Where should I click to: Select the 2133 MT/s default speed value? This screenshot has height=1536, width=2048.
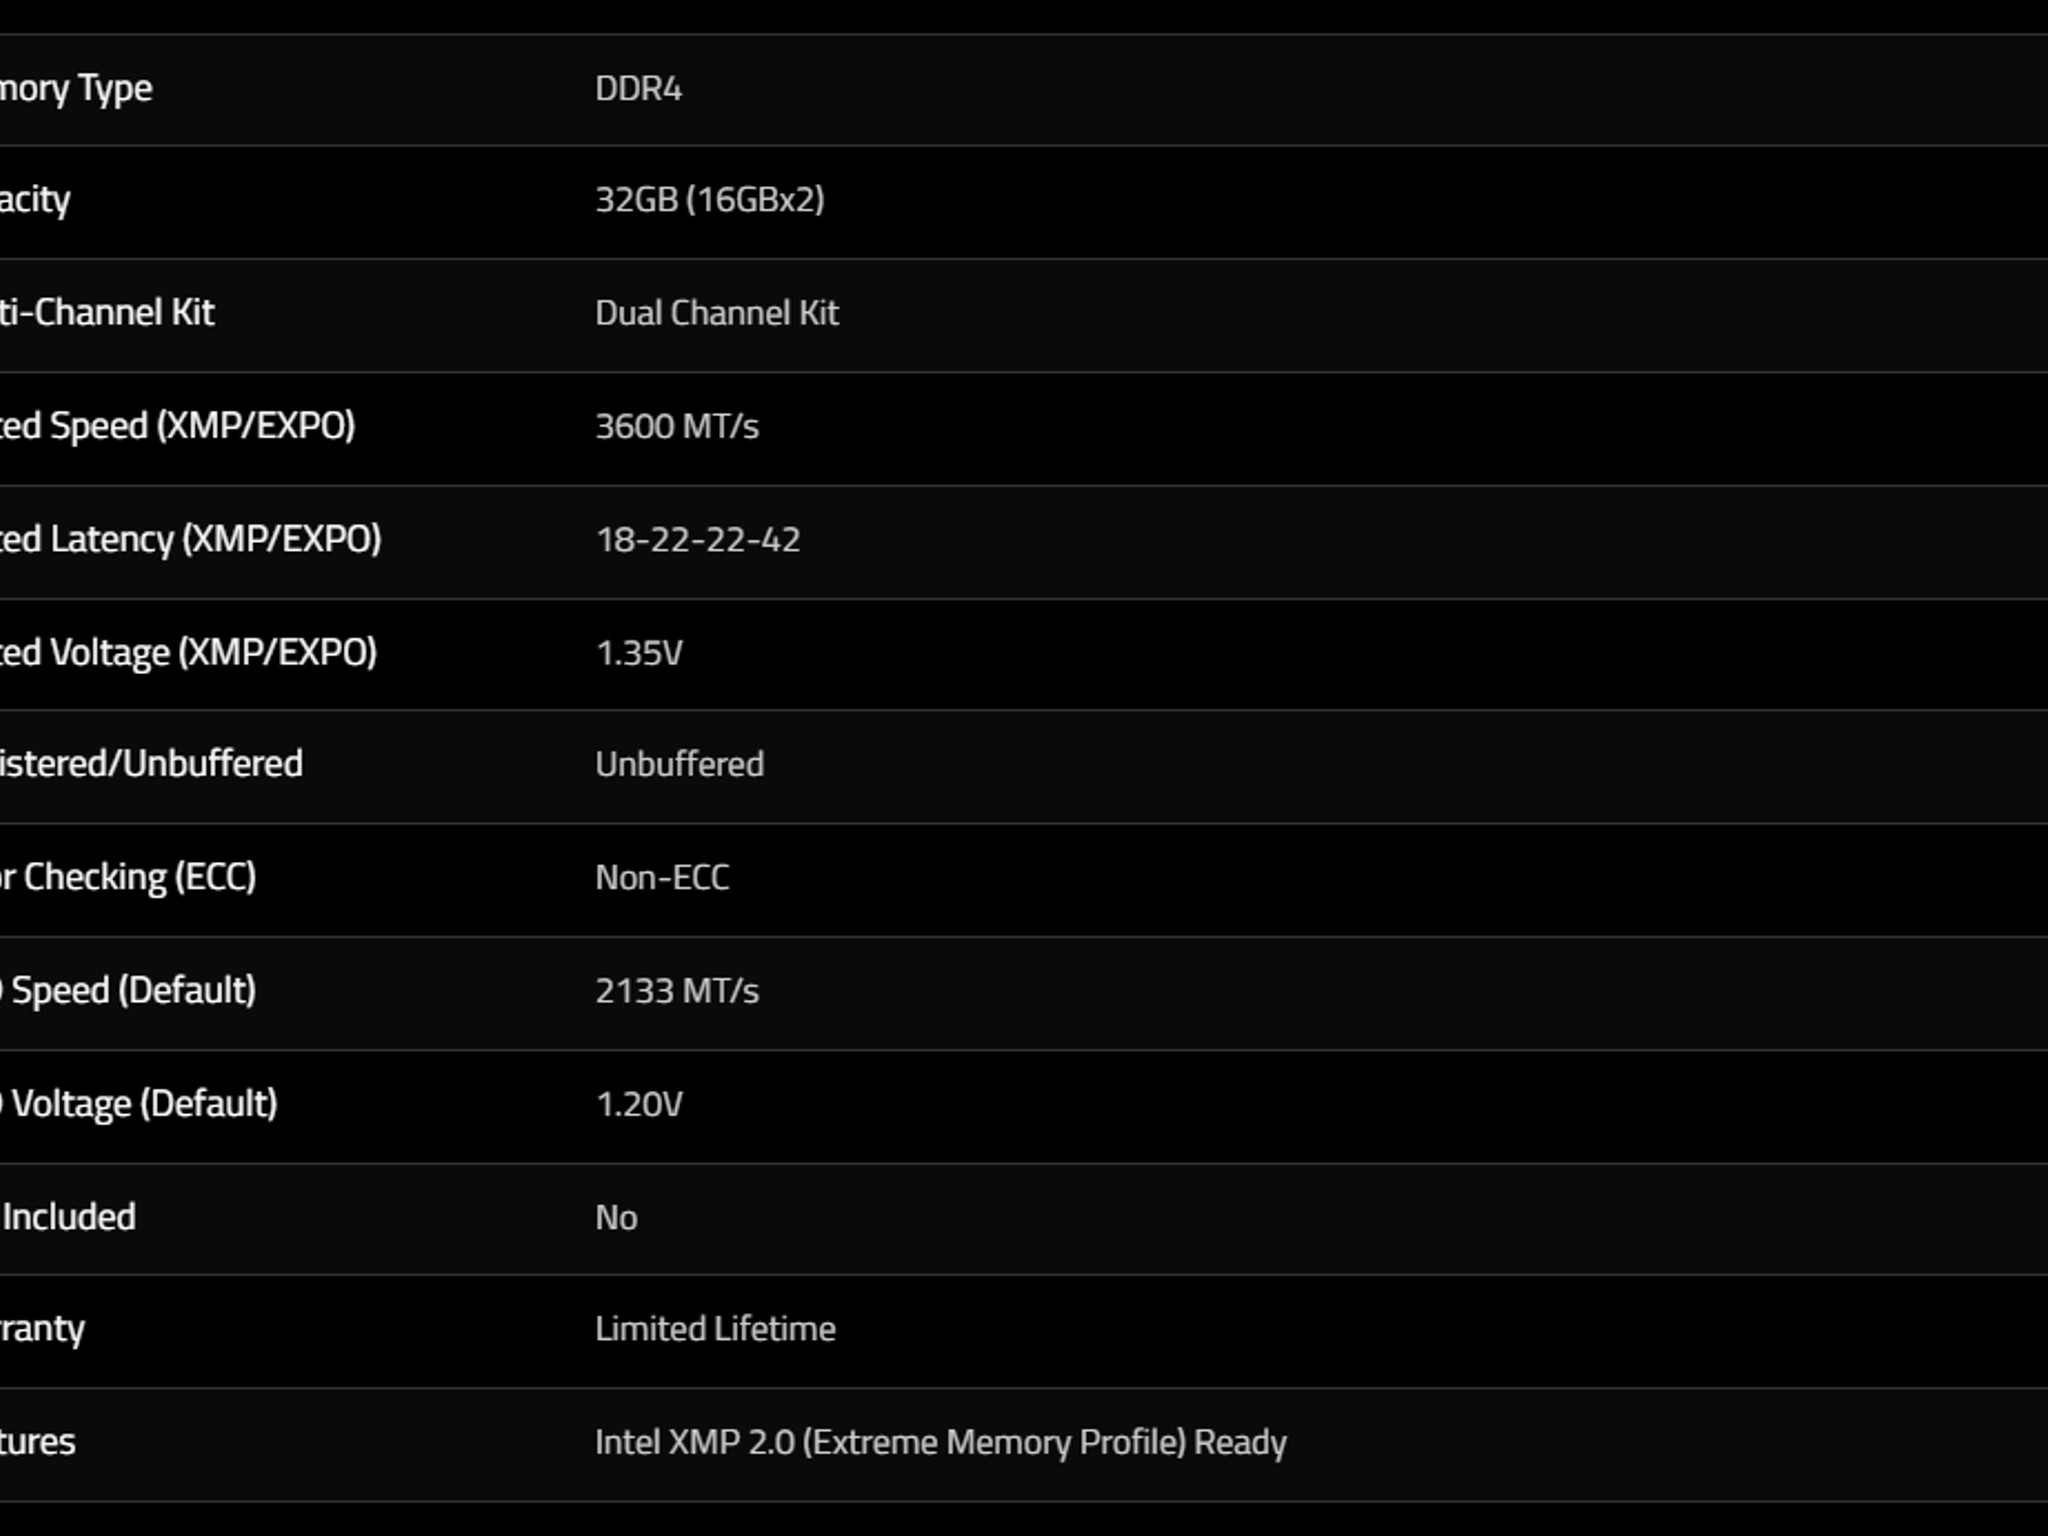pos(677,991)
